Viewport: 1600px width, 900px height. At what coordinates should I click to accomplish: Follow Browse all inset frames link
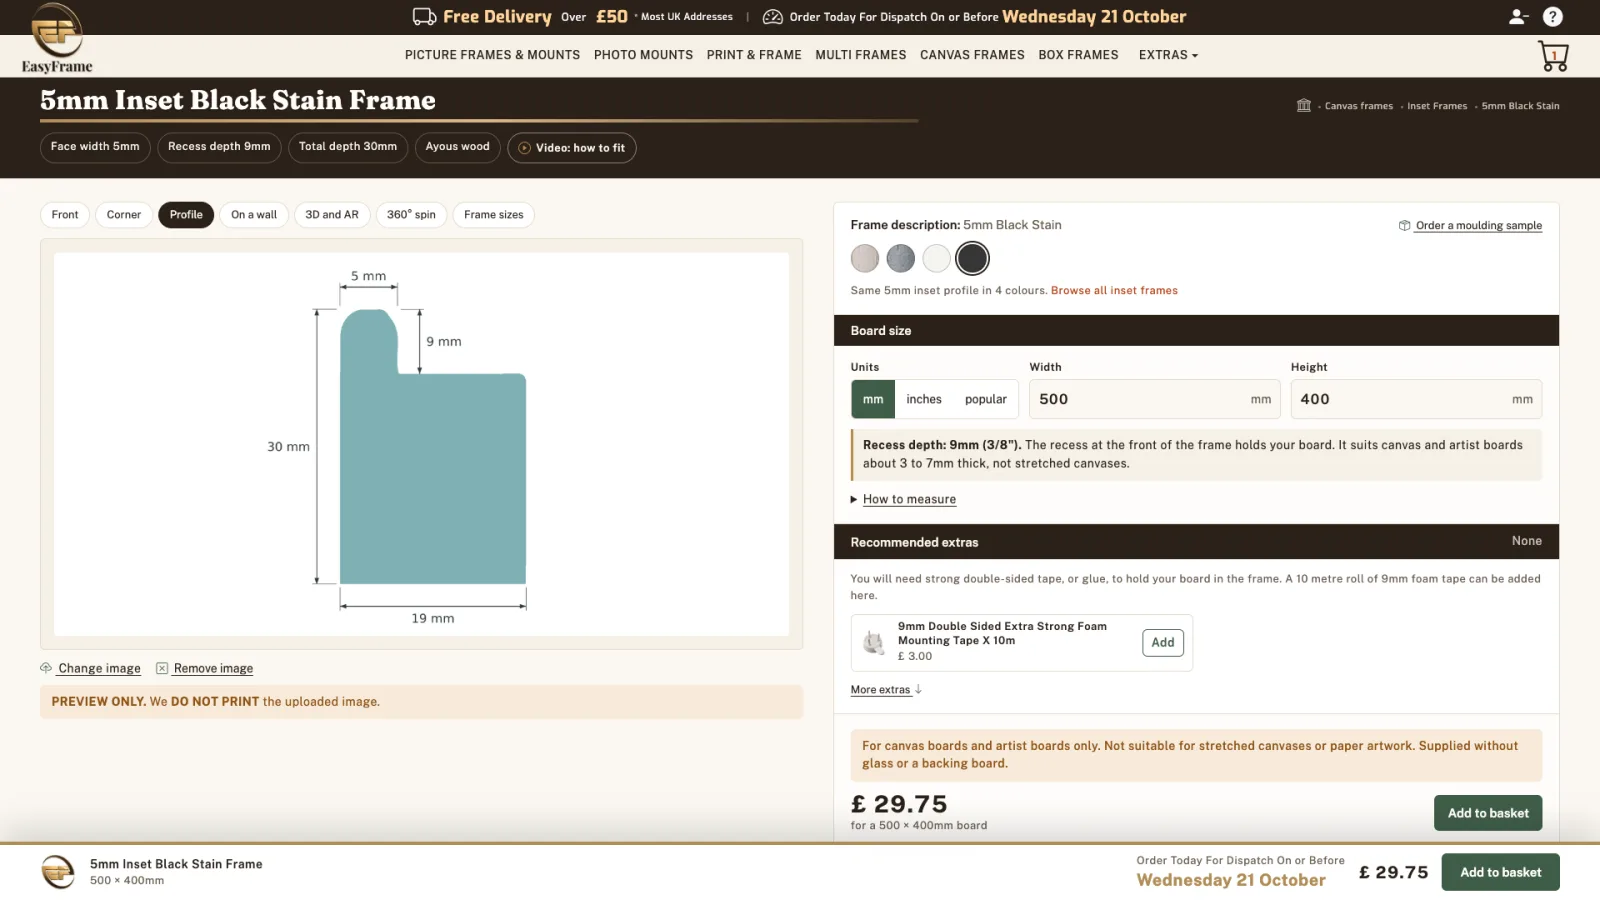click(1114, 291)
